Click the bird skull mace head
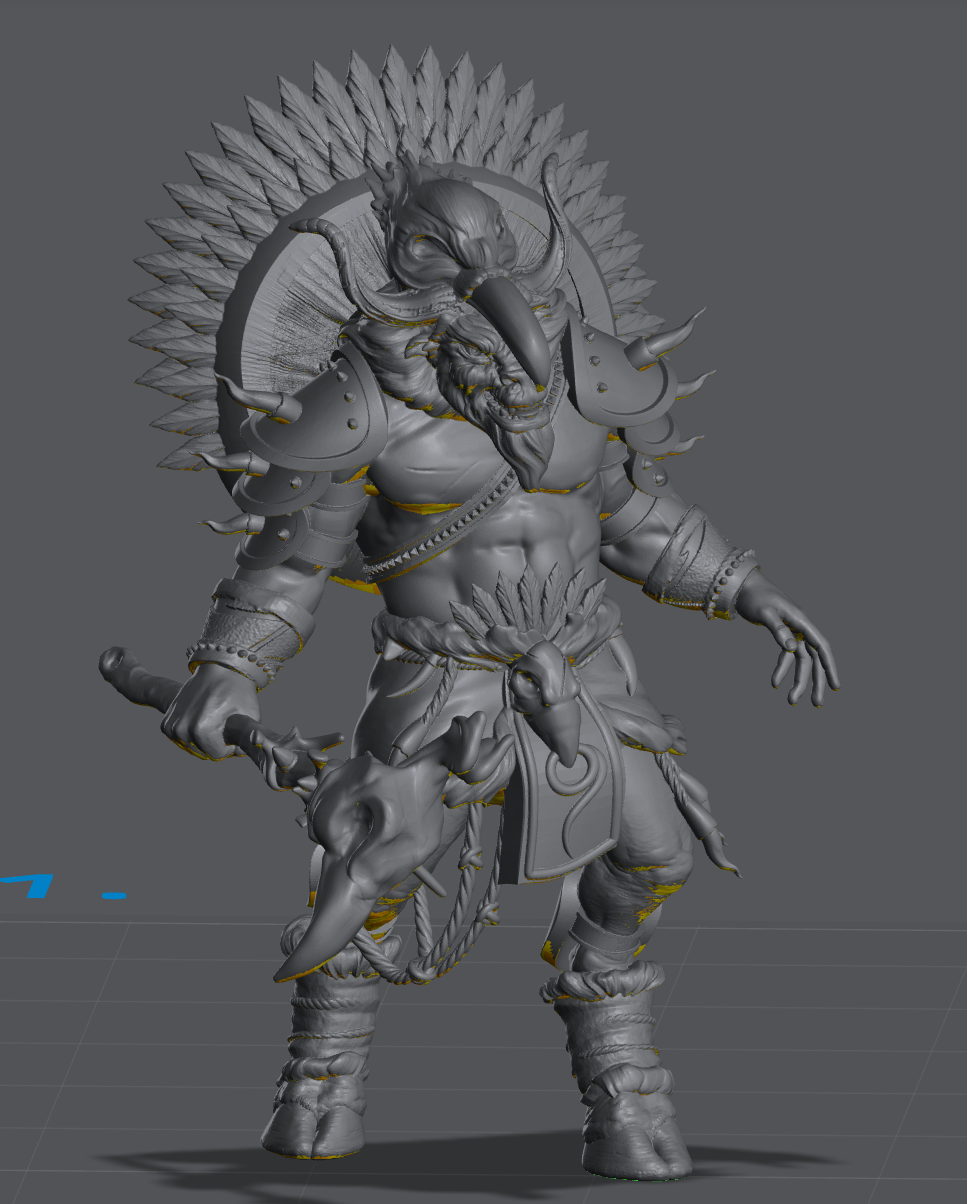 (x=370, y=855)
